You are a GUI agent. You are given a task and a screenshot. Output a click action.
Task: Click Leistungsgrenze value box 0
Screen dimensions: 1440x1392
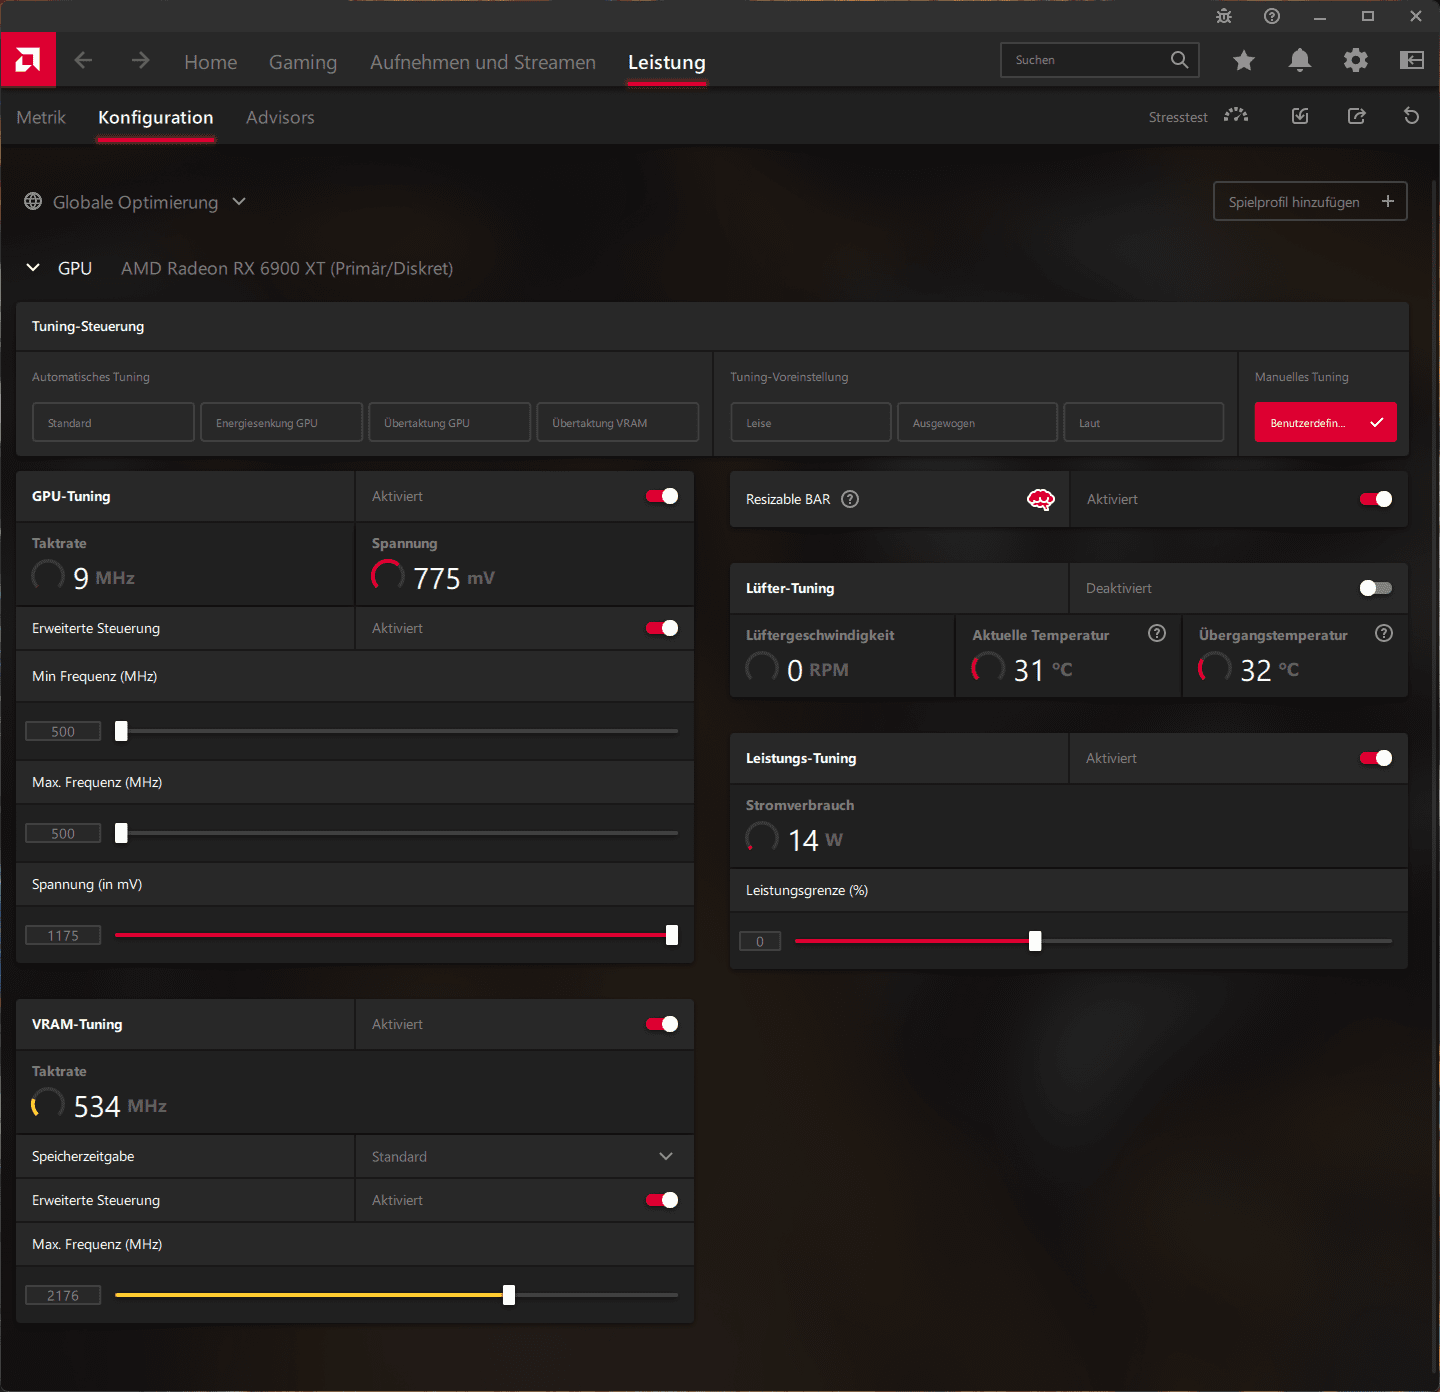[x=760, y=941]
